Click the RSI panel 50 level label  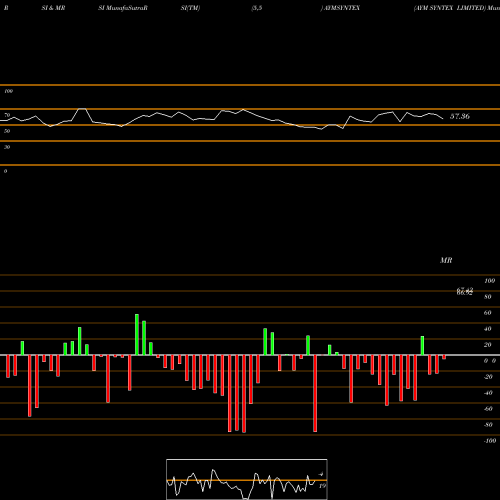(x=7, y=131)
